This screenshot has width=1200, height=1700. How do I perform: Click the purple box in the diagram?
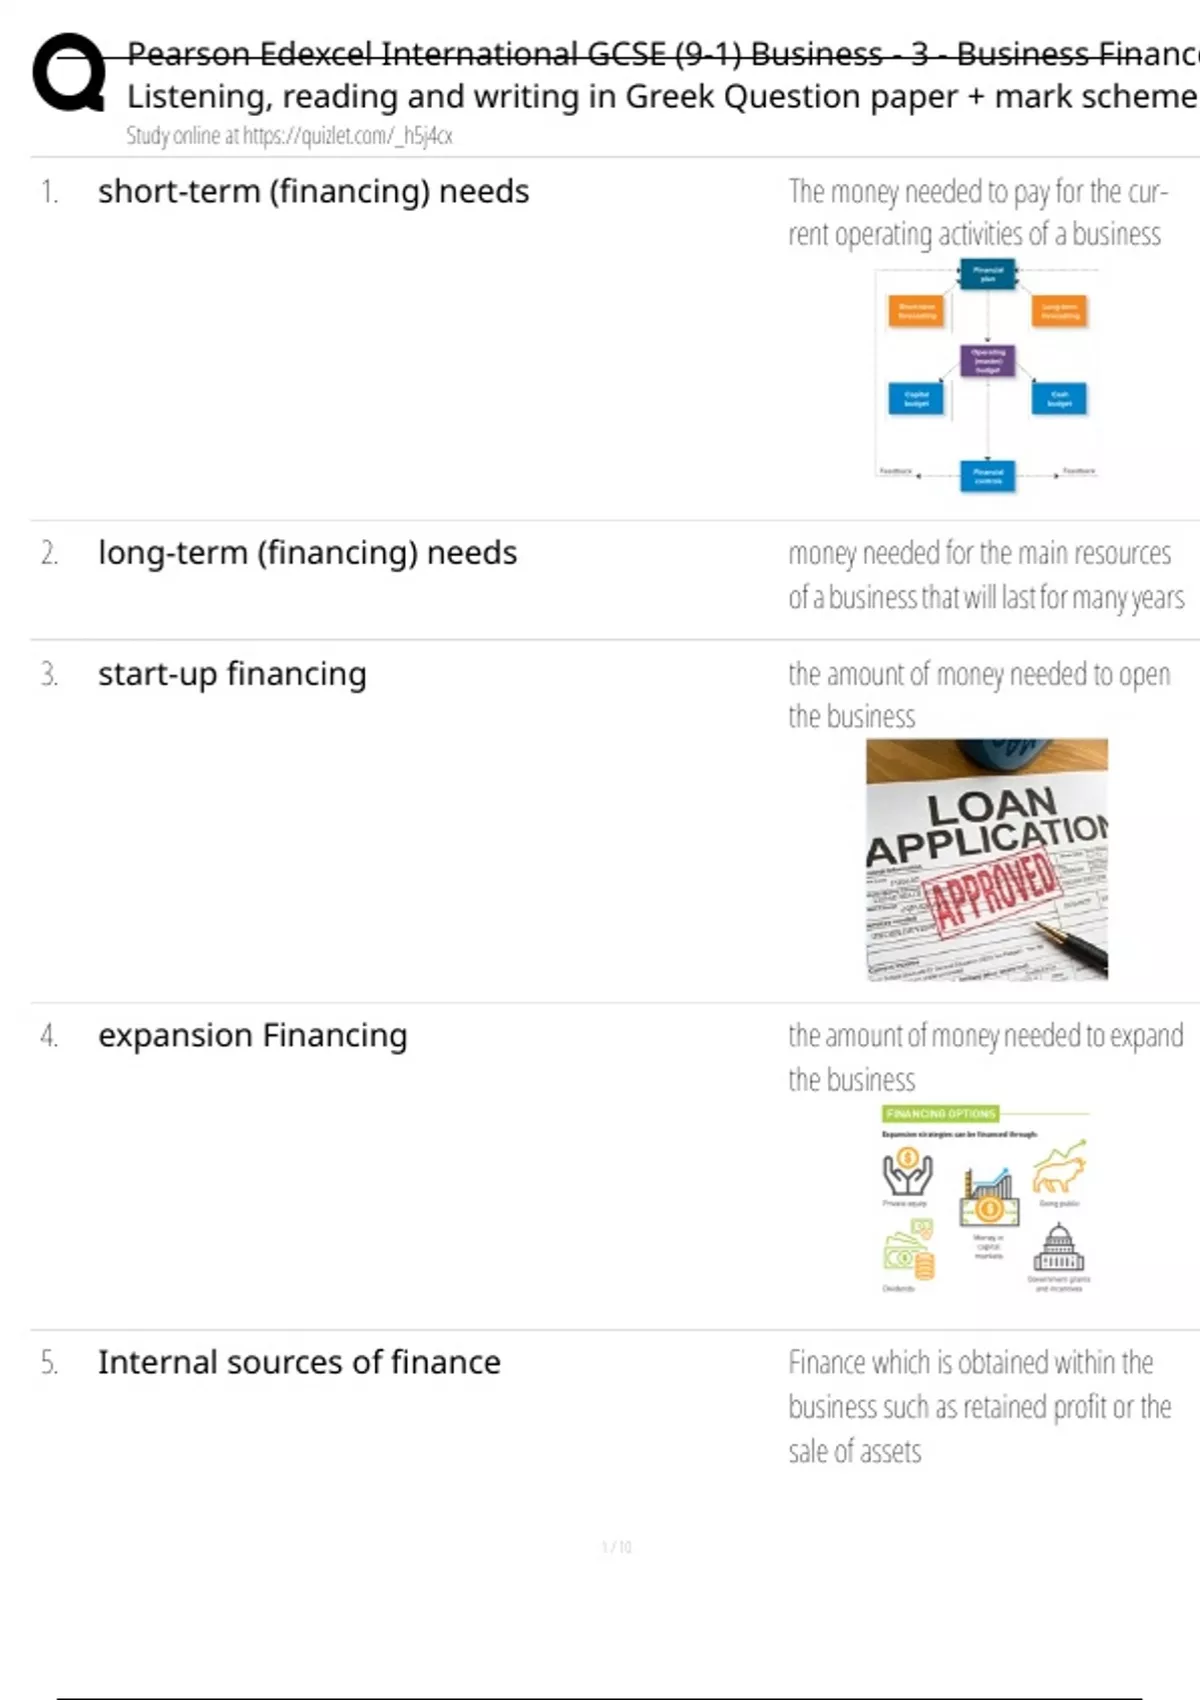coord(988,360)
